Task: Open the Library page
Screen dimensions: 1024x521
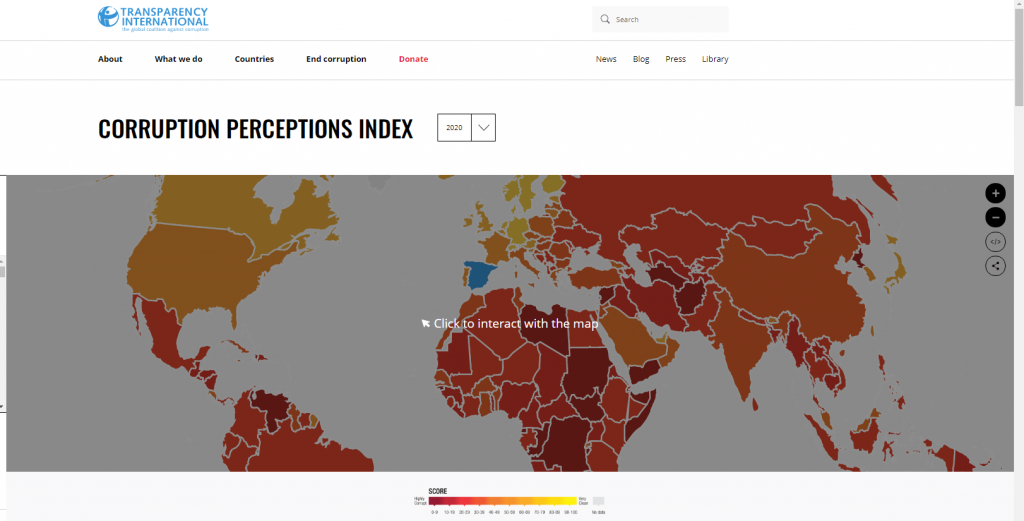Action: [x=715, y=59]
